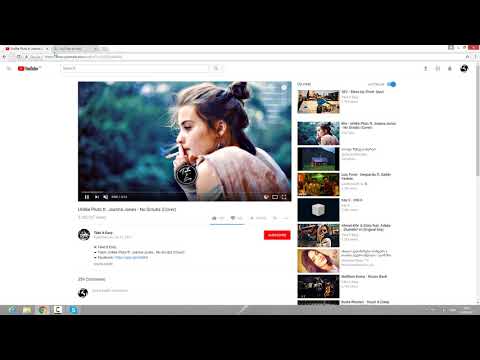Open YouTube apps grid icon
480x360 pixels.
tap(438, 68)
